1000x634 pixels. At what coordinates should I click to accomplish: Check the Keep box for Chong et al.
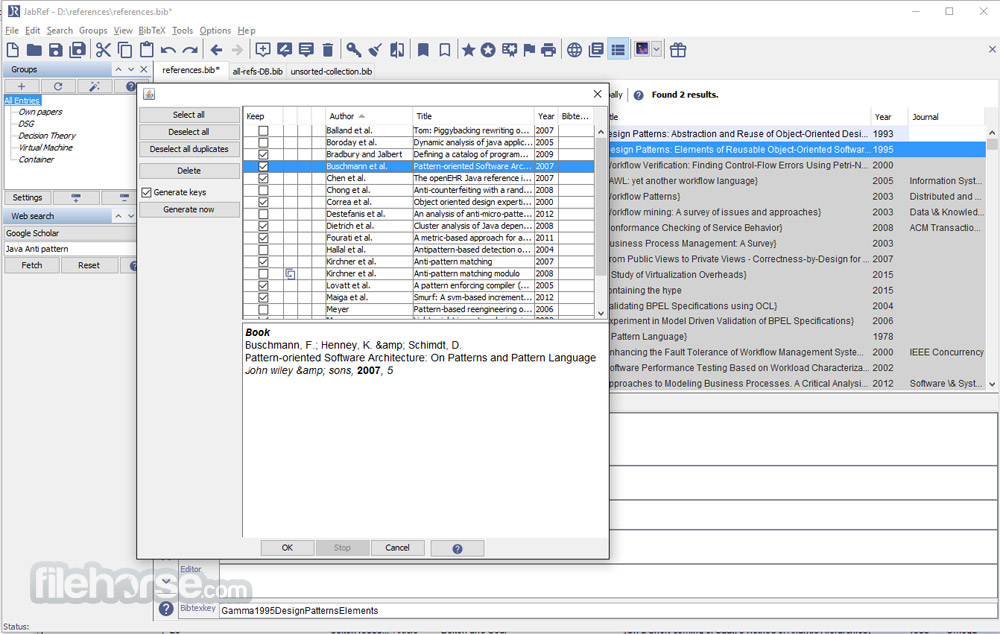coord(263,190)
